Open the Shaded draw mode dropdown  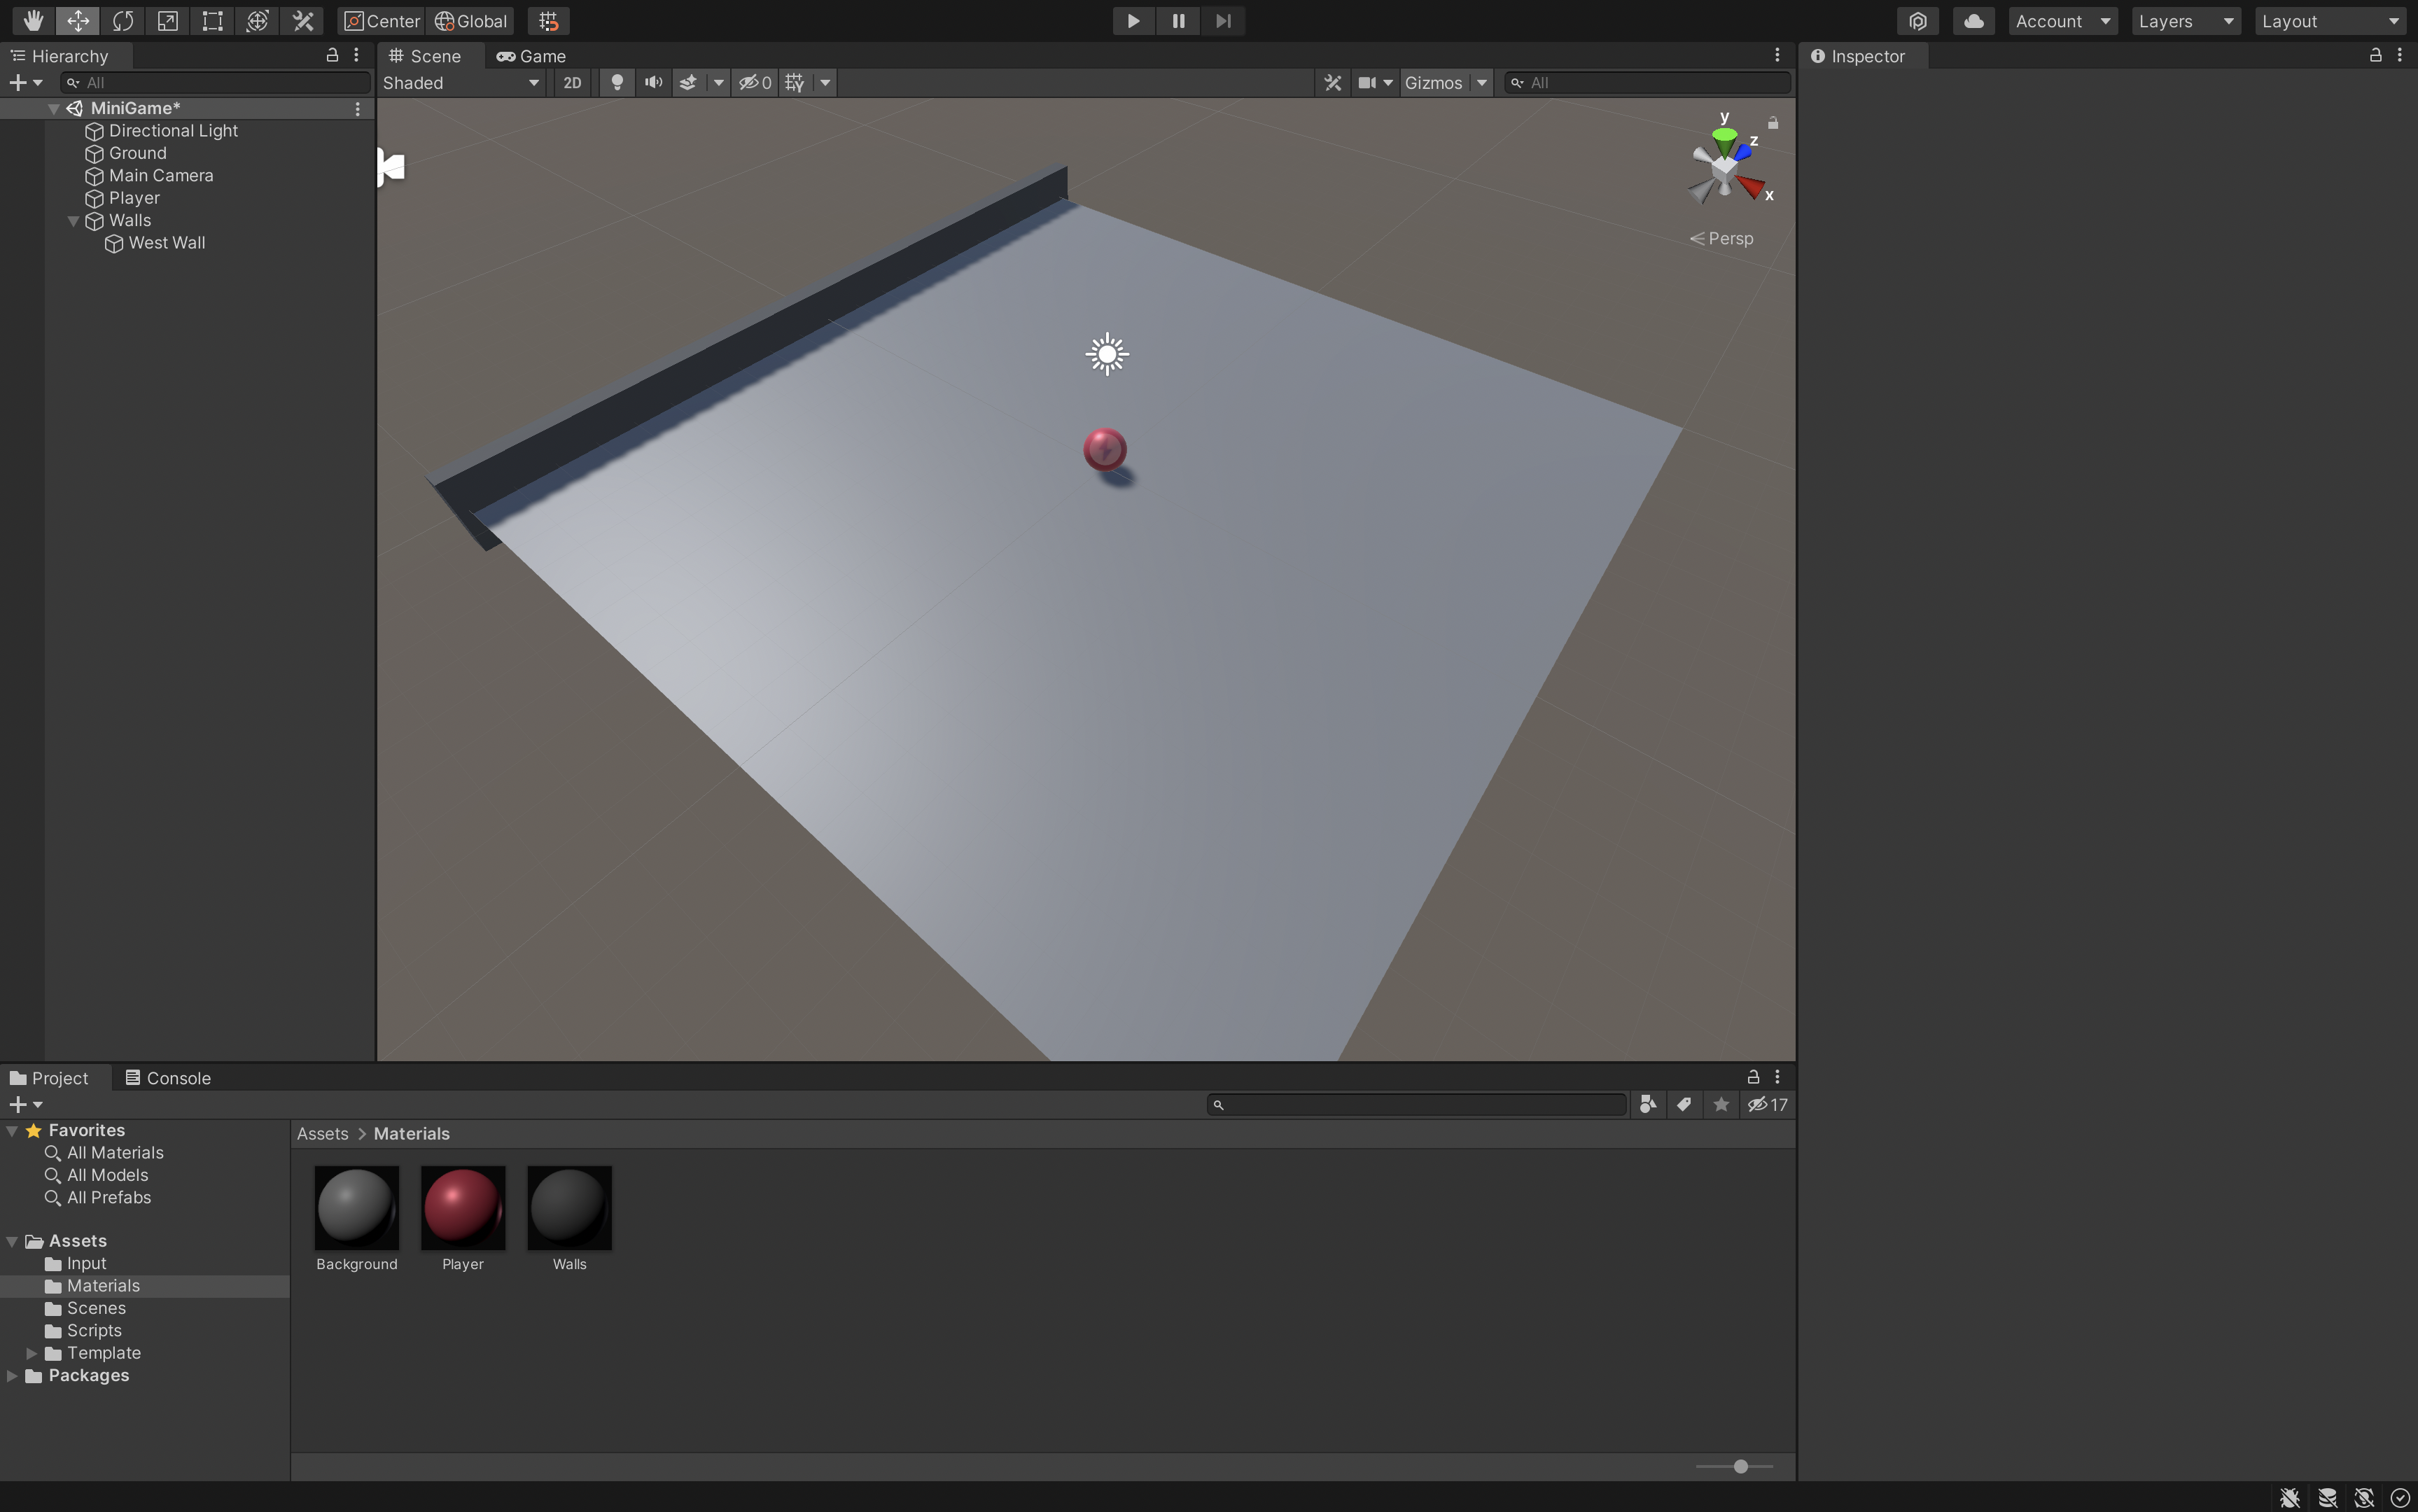coord(461,83)
